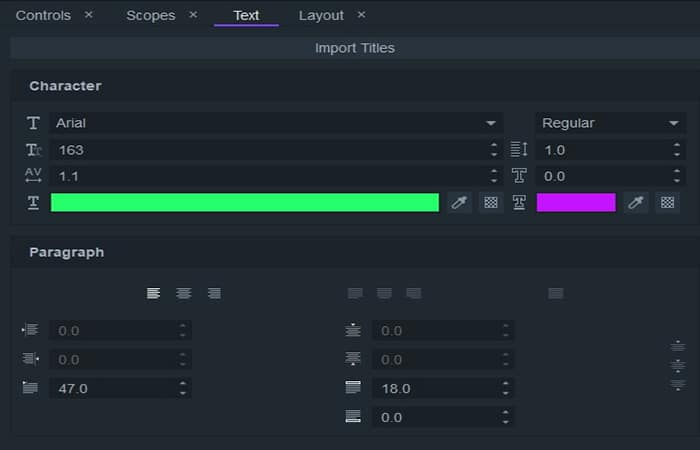
Task: Click the text fill transparency checker icon
Action: pyautogui.click(x=490, y=203)
